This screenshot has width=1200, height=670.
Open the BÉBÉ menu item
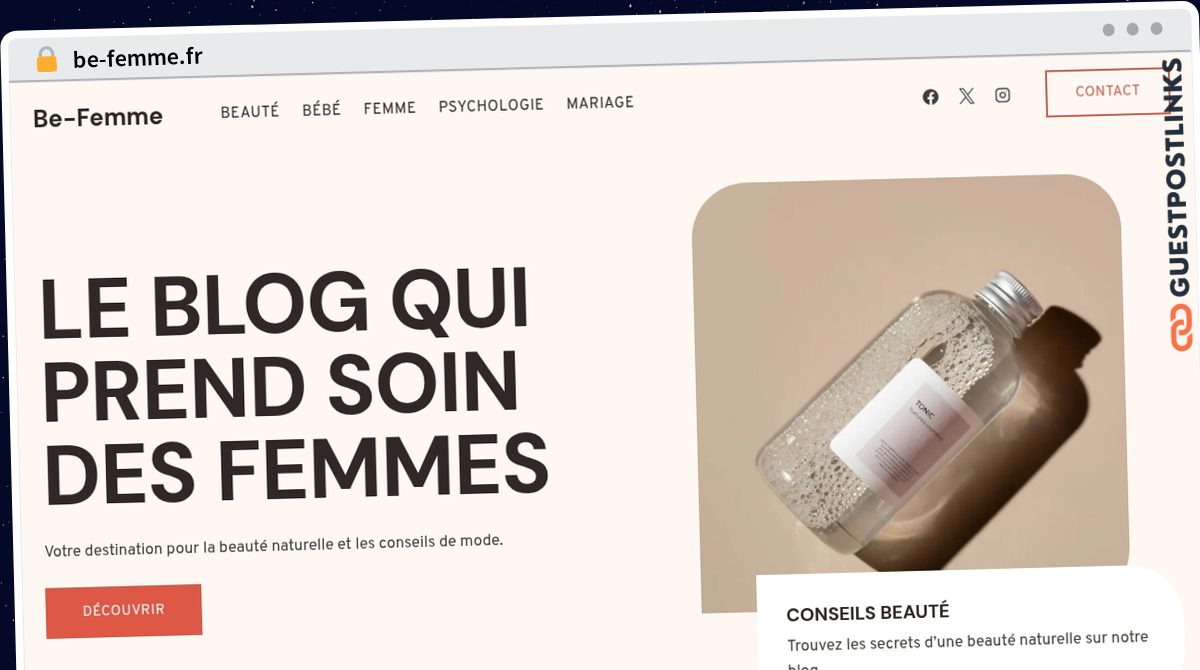point(321,109)
